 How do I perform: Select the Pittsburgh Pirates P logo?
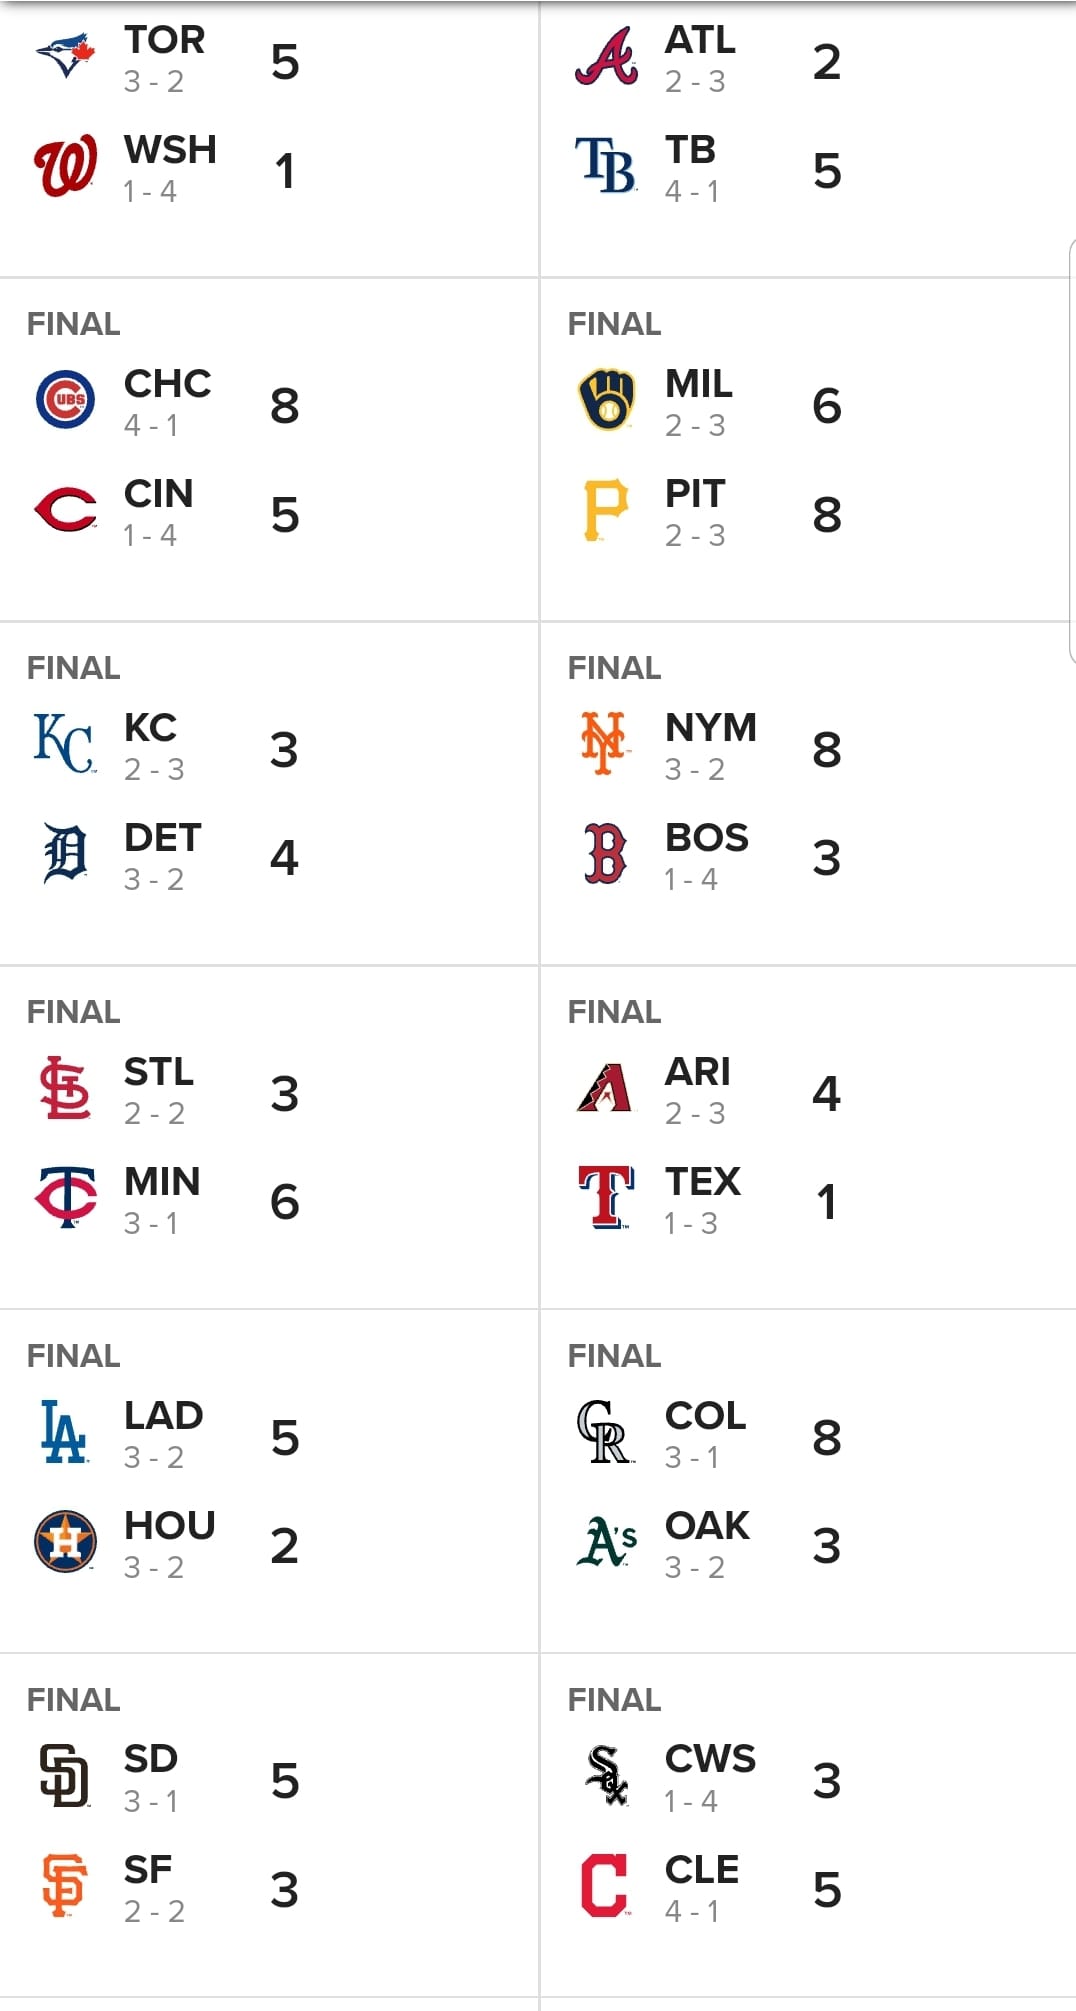point(606,510)
